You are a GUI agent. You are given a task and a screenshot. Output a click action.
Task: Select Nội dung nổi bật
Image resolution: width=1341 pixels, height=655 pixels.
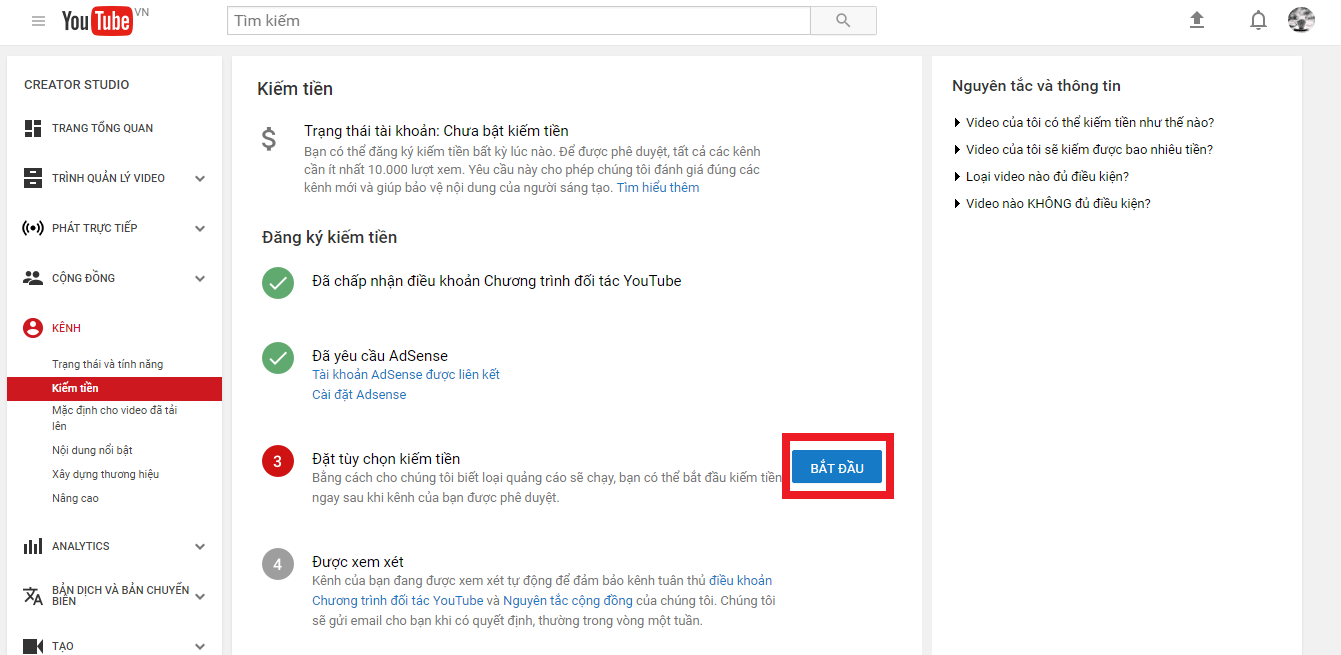(92, 450)
